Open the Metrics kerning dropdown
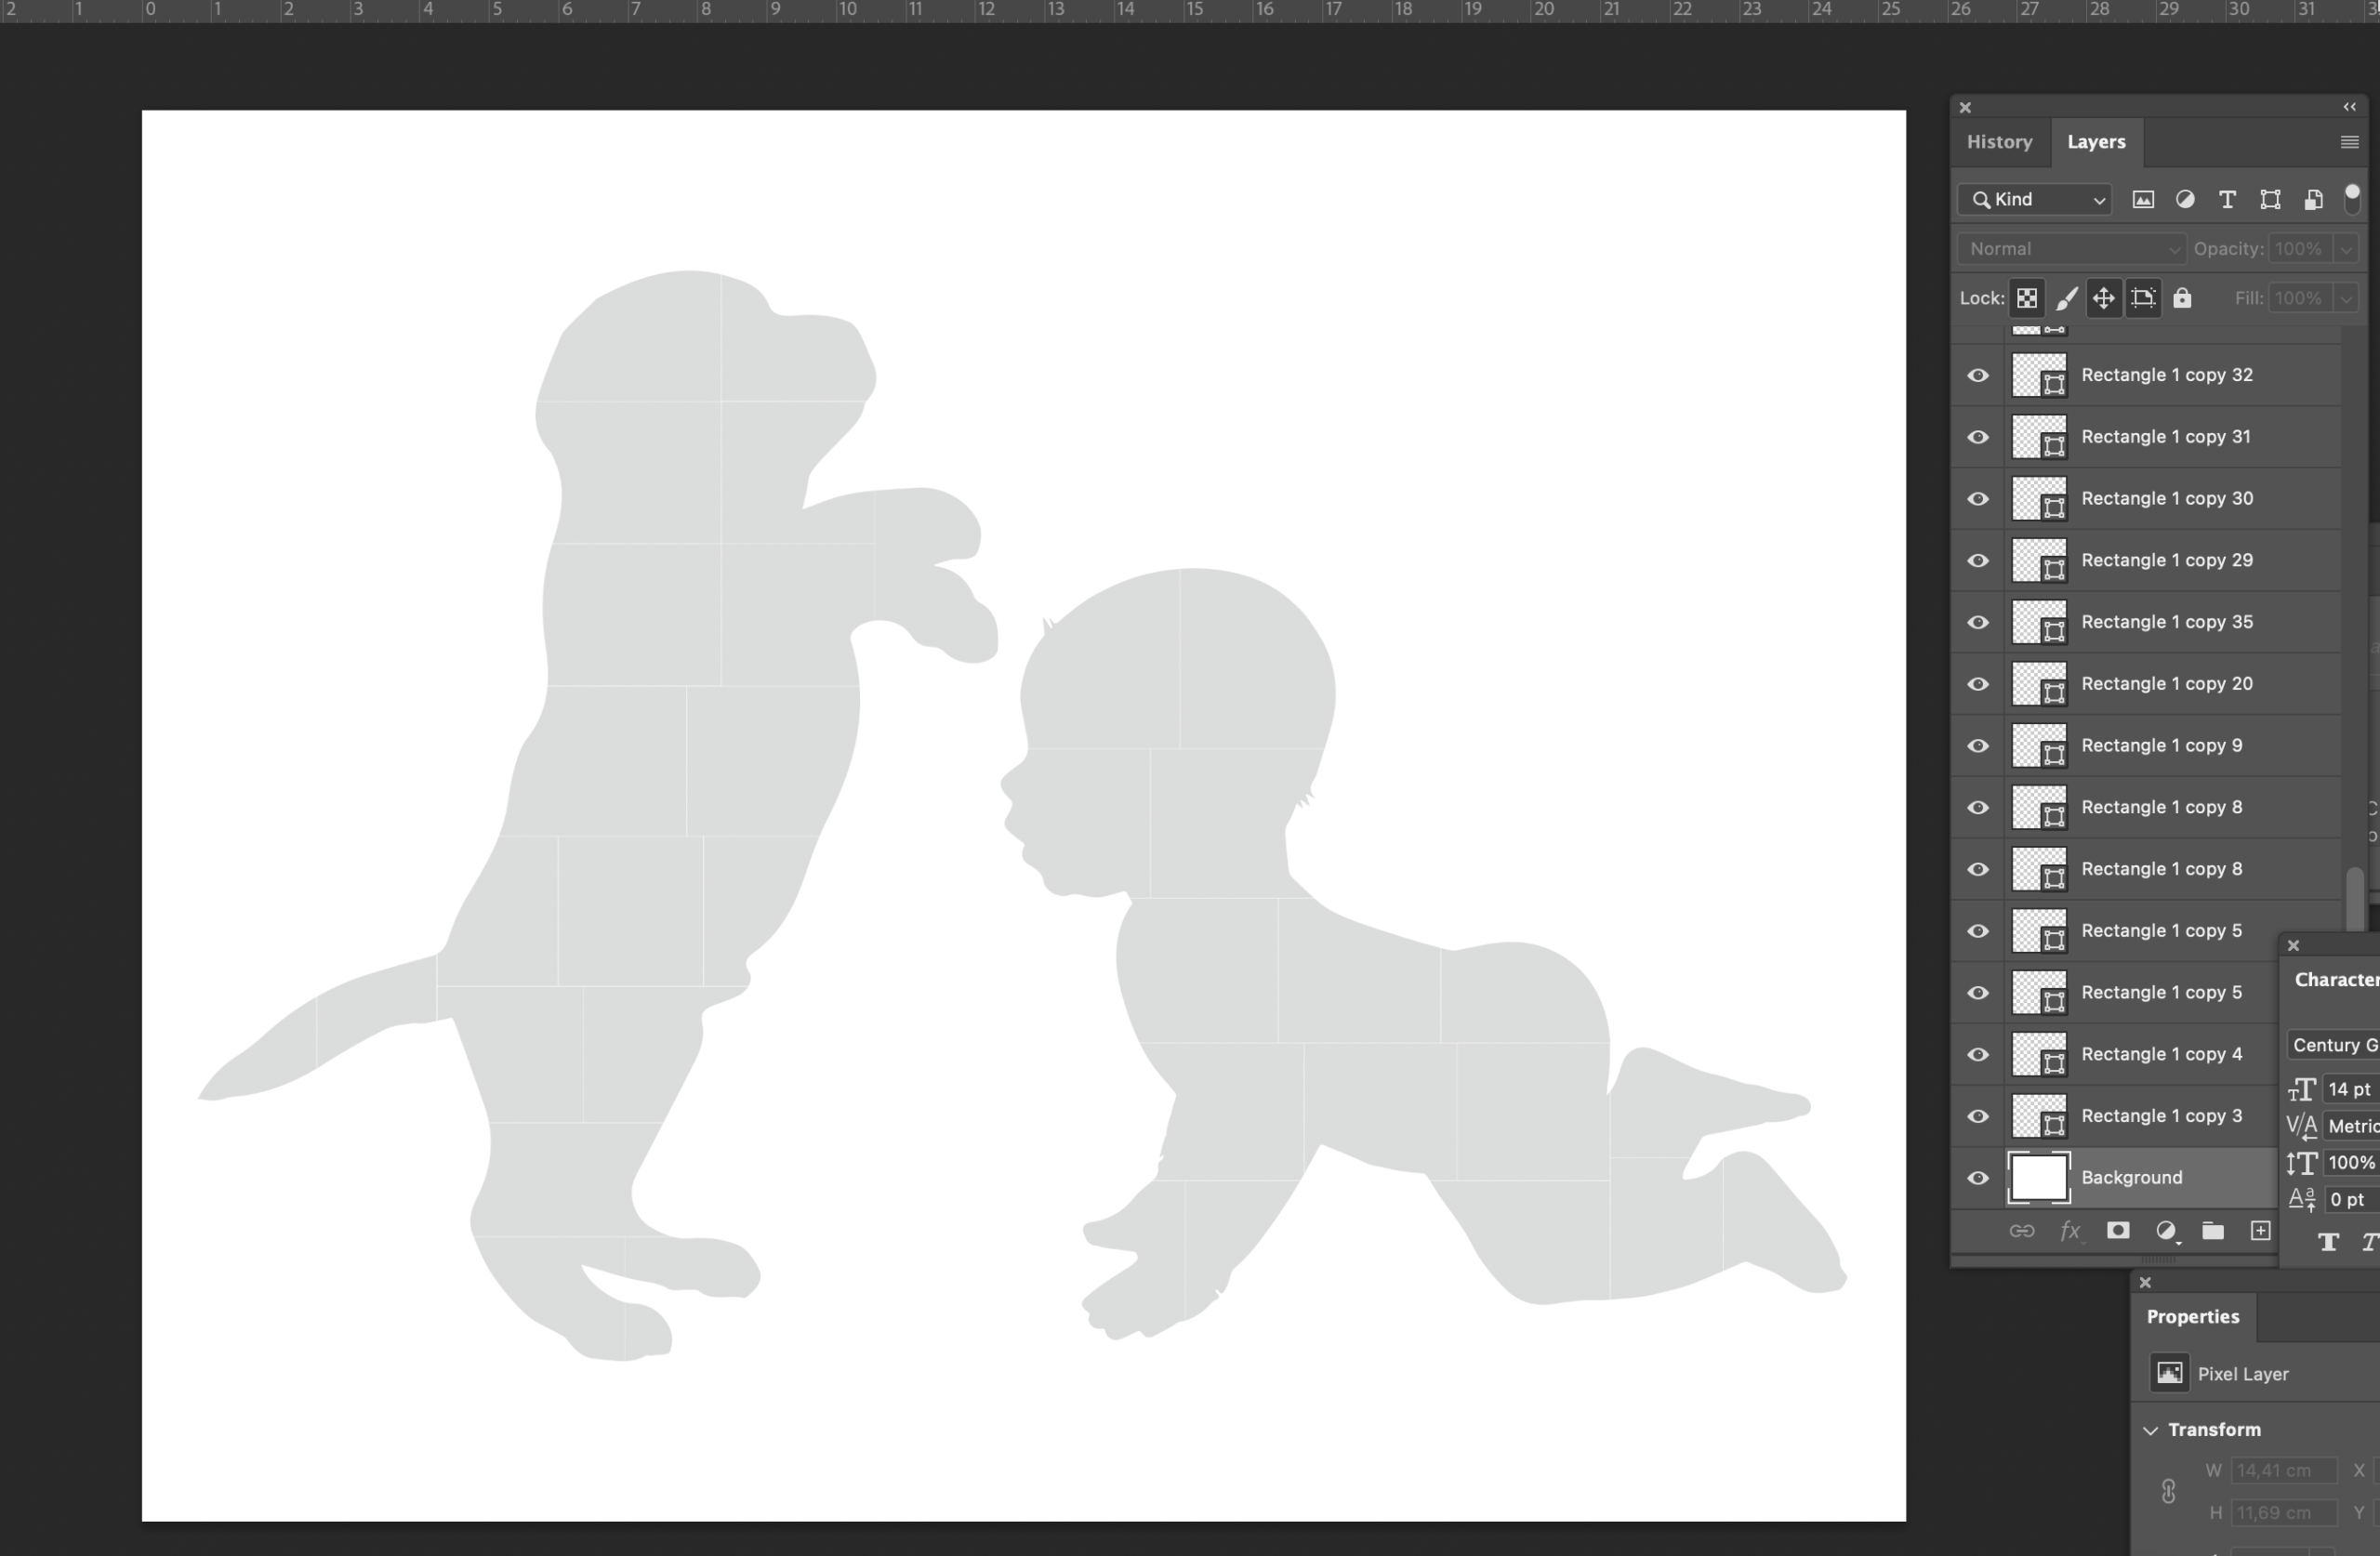This screenshot has width=2380, height=1556. [x=2352, y=1126]
